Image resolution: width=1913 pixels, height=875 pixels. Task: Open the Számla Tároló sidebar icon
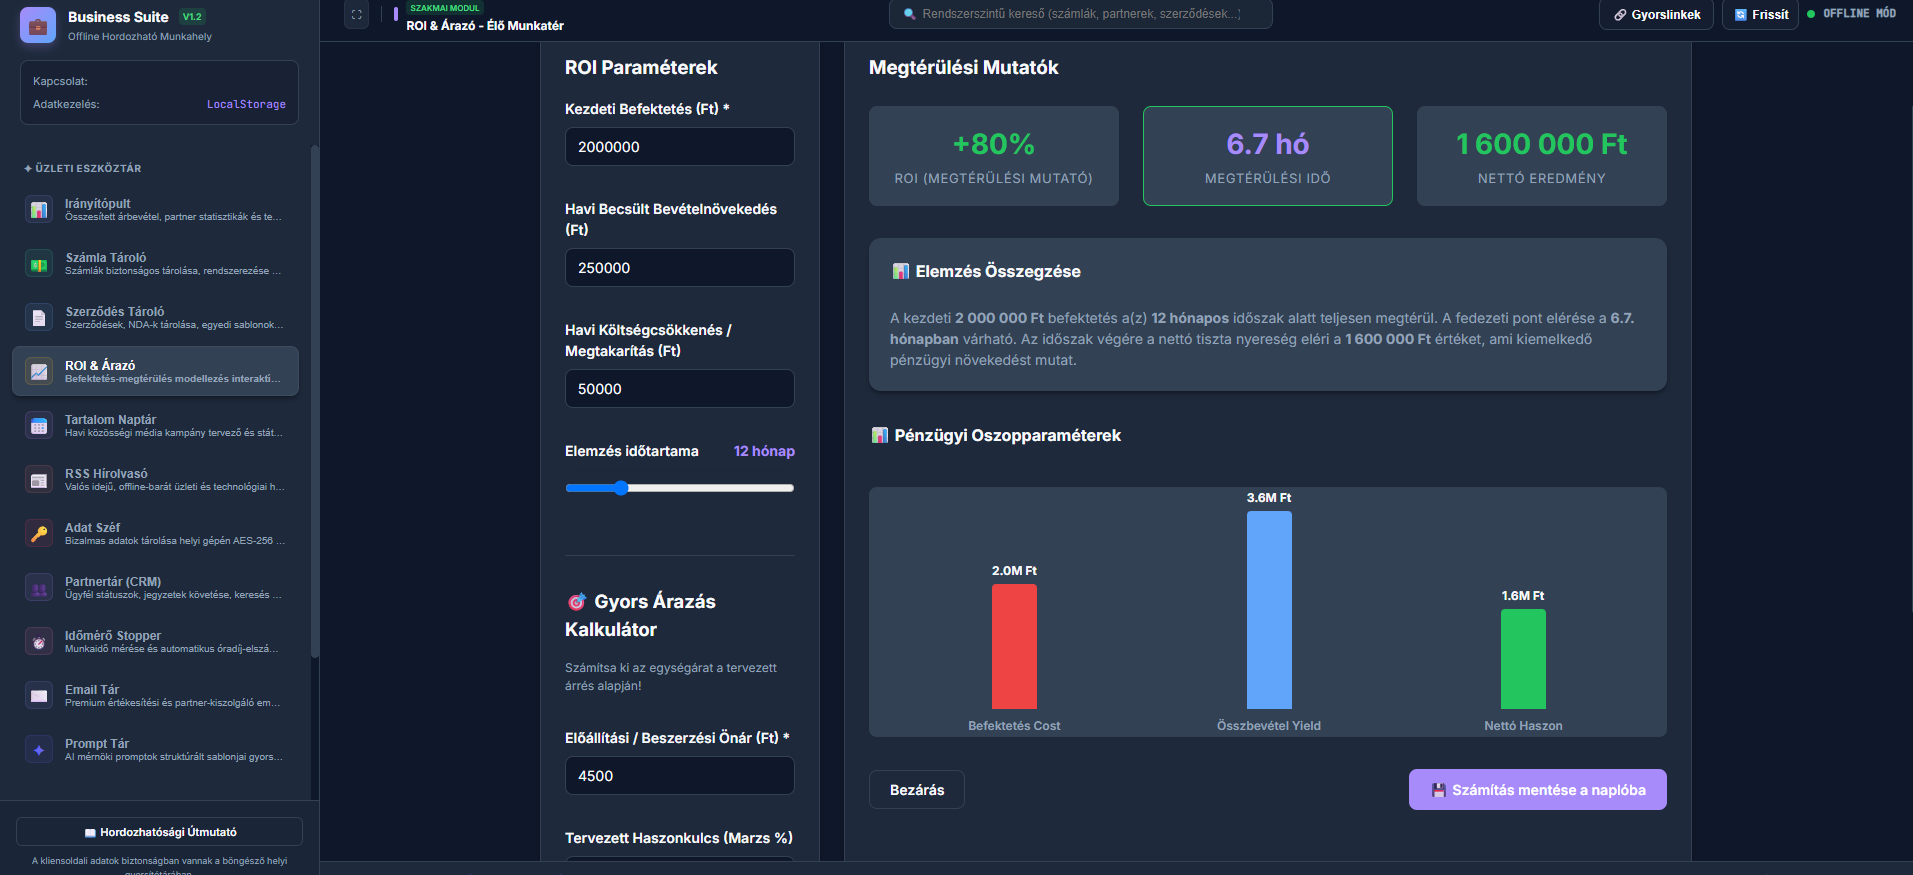(x=39, y=264)
